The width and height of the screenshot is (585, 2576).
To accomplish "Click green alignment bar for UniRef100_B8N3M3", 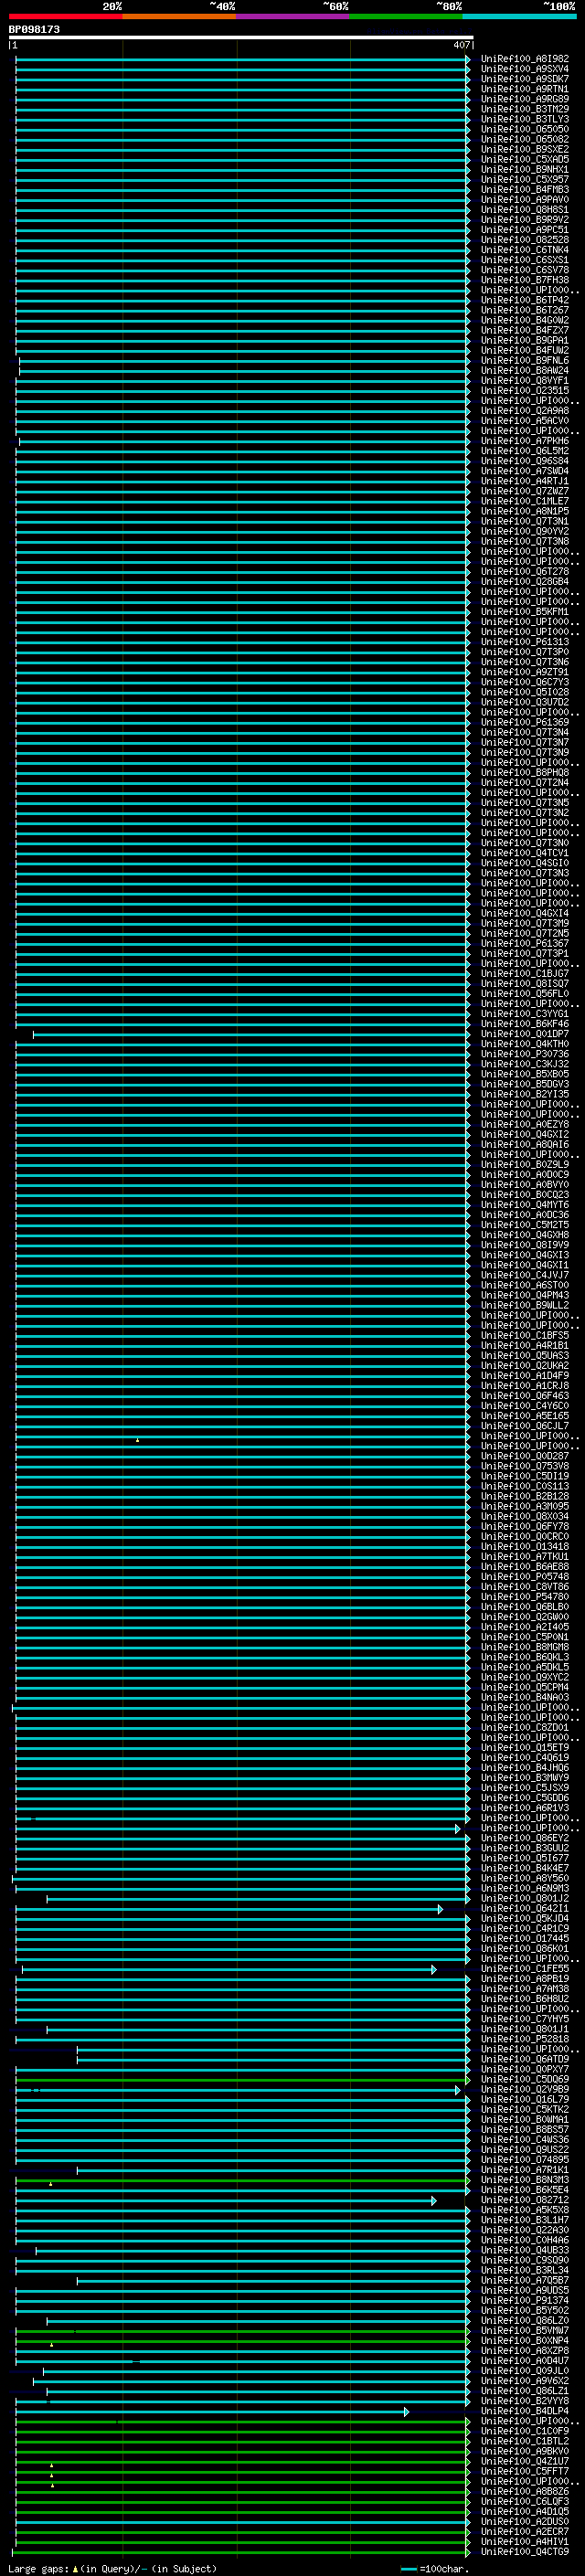I will point(243,2180).
